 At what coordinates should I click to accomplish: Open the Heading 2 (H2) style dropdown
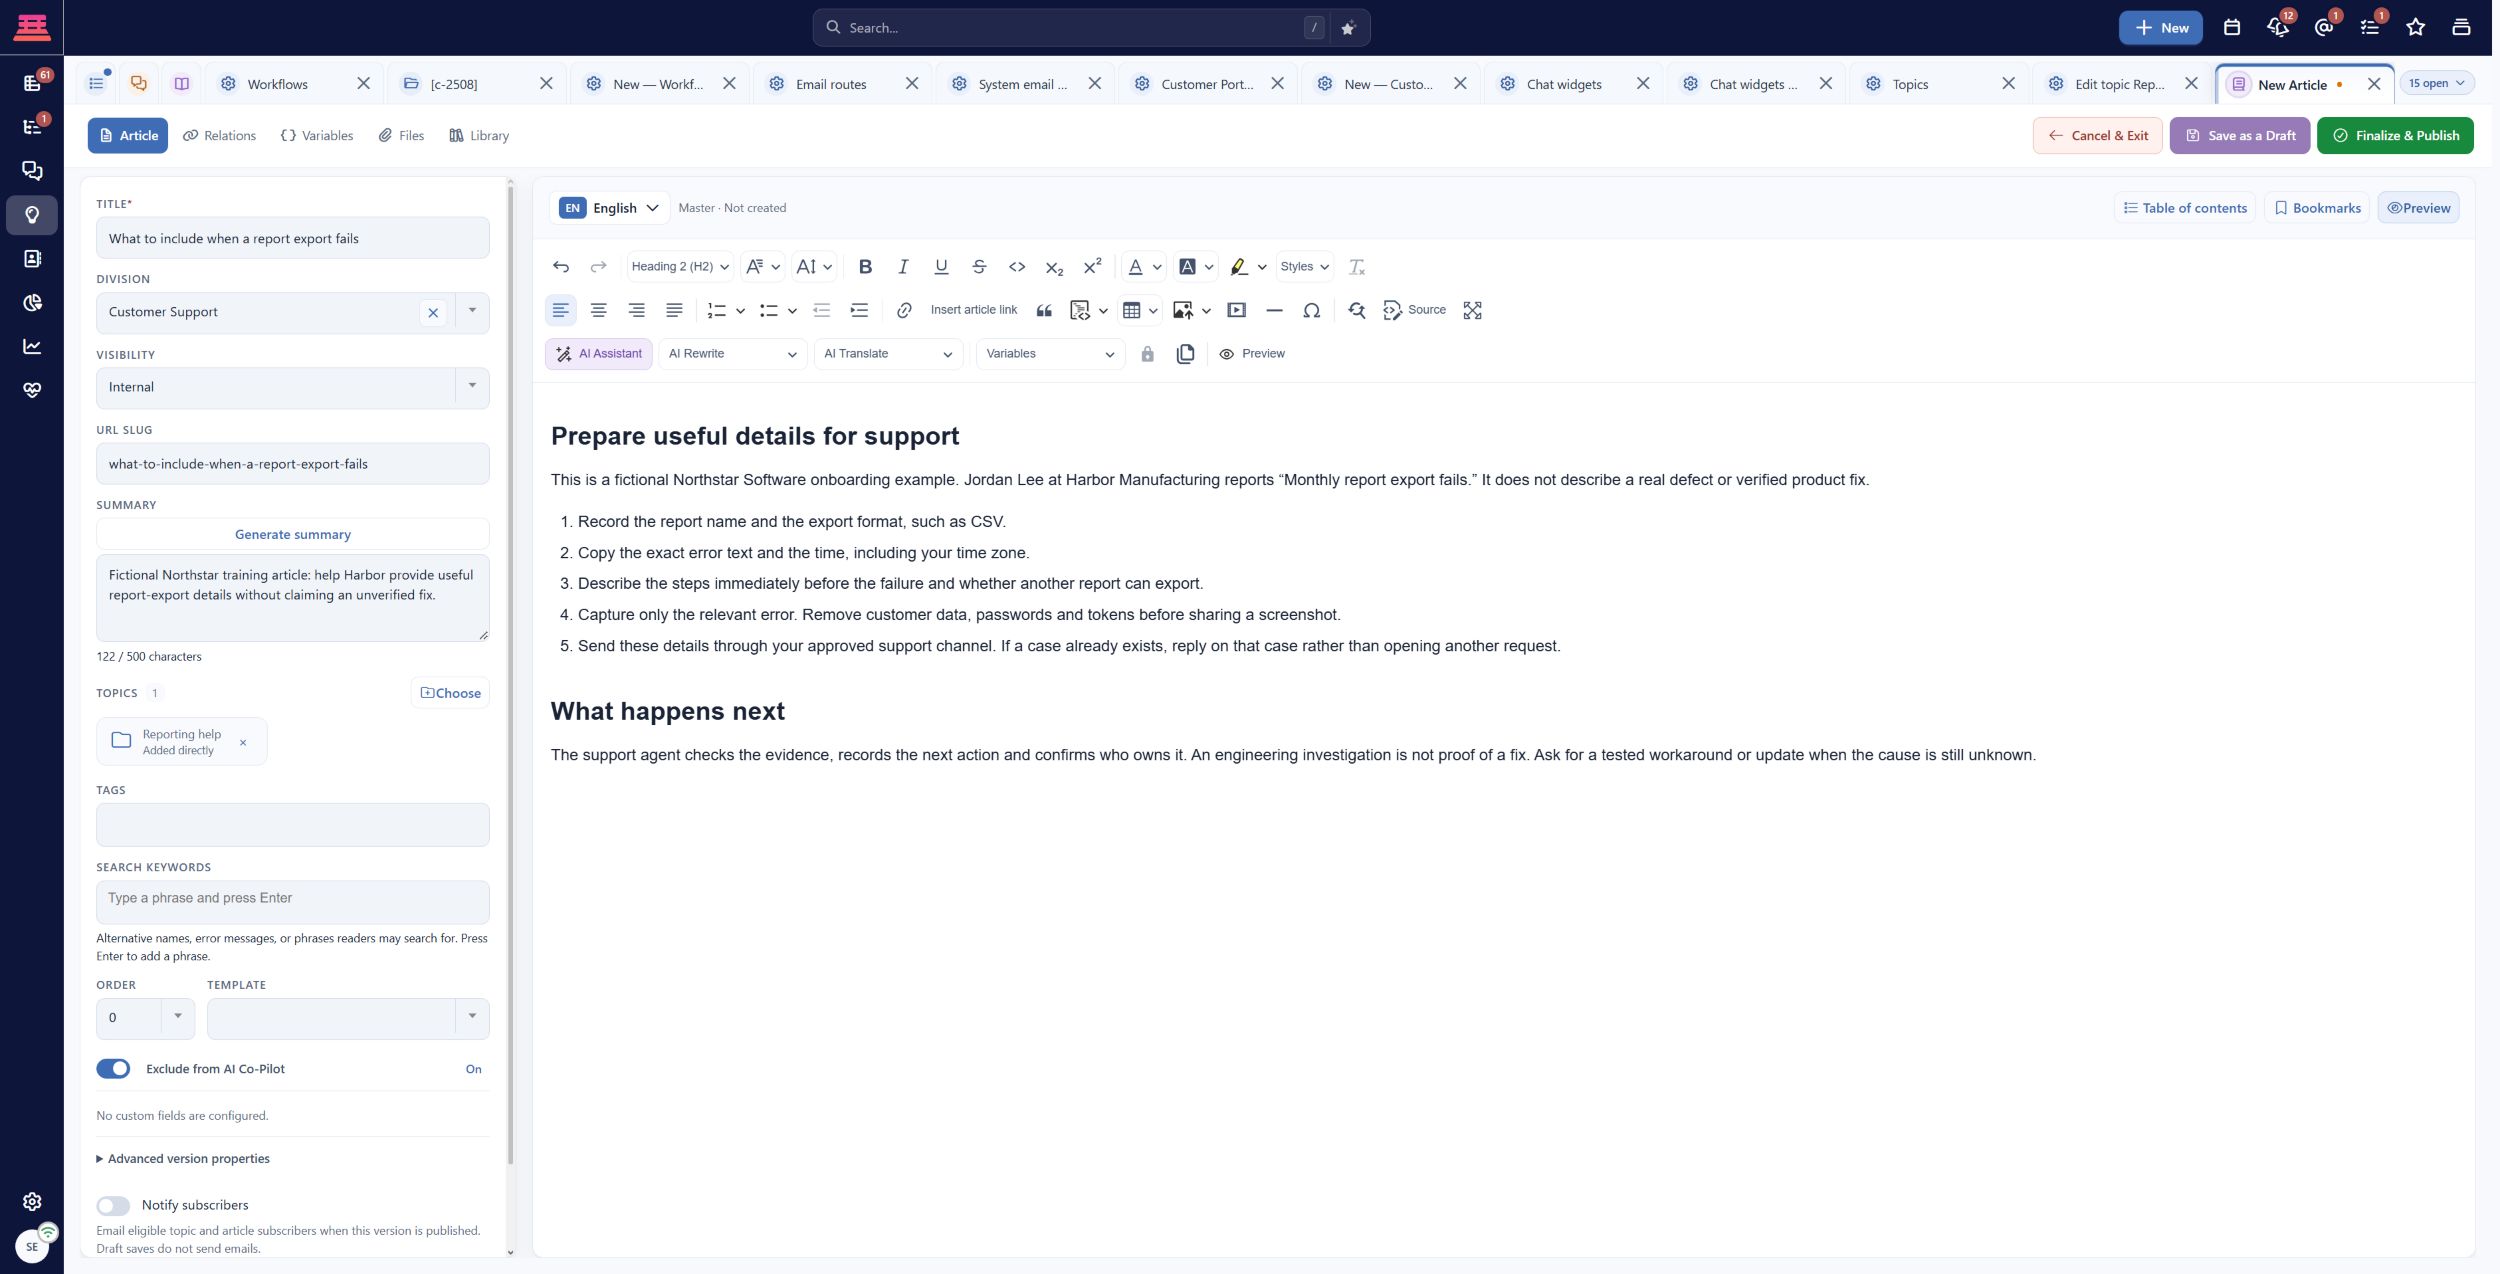click(x=680, y=267)
